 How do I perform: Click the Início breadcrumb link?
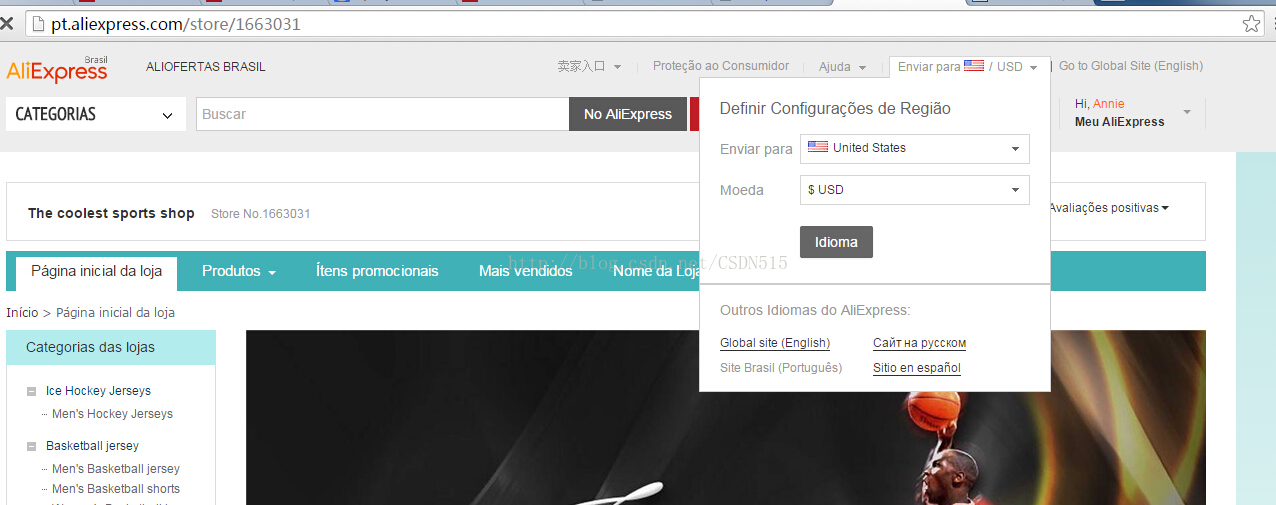22,313
